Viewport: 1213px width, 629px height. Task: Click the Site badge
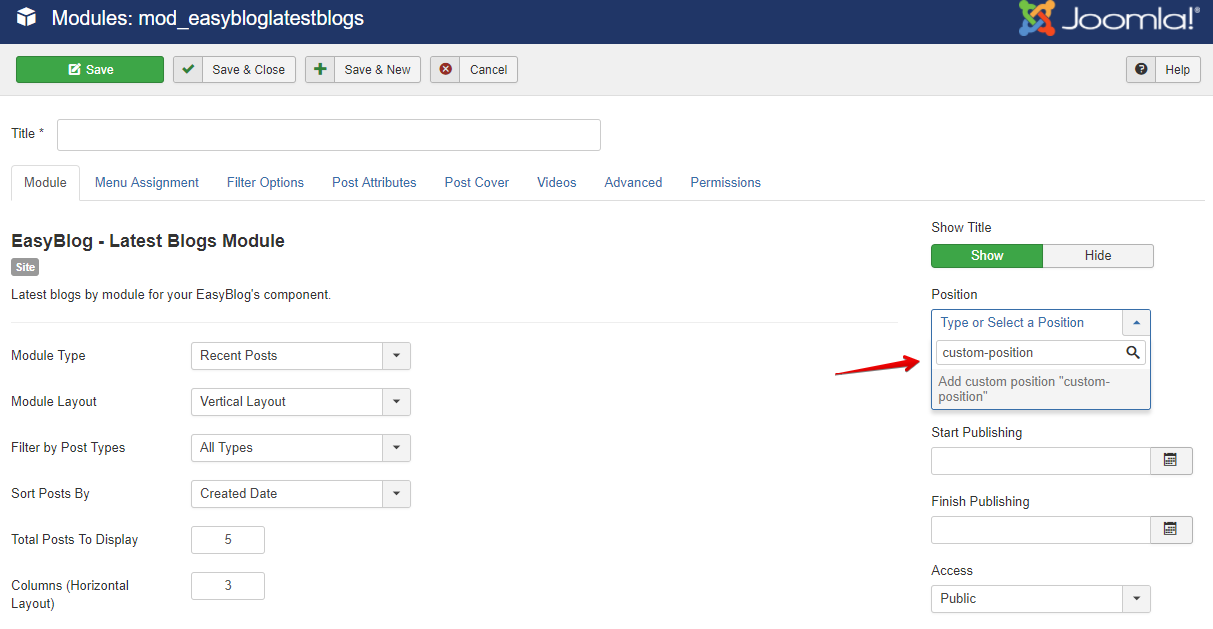pos(25,268)
